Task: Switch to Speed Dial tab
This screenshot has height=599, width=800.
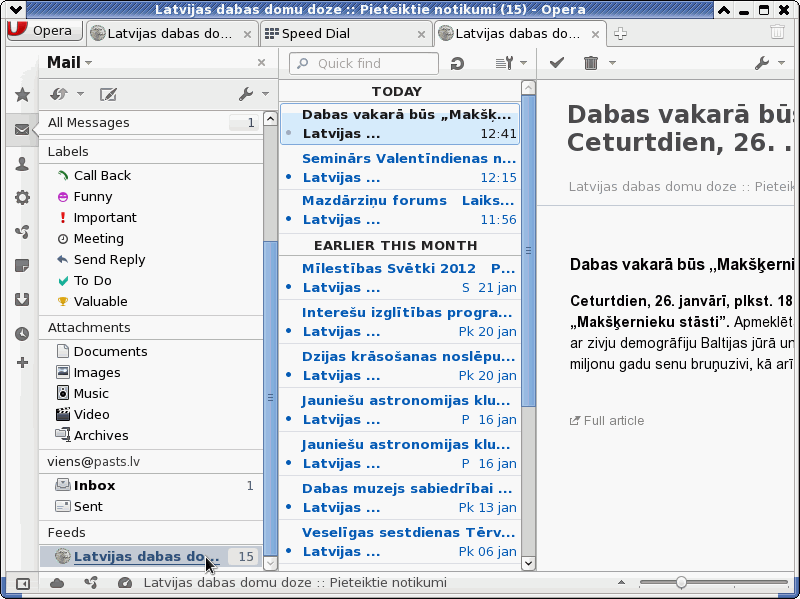Action: click(x=344, y=34)
